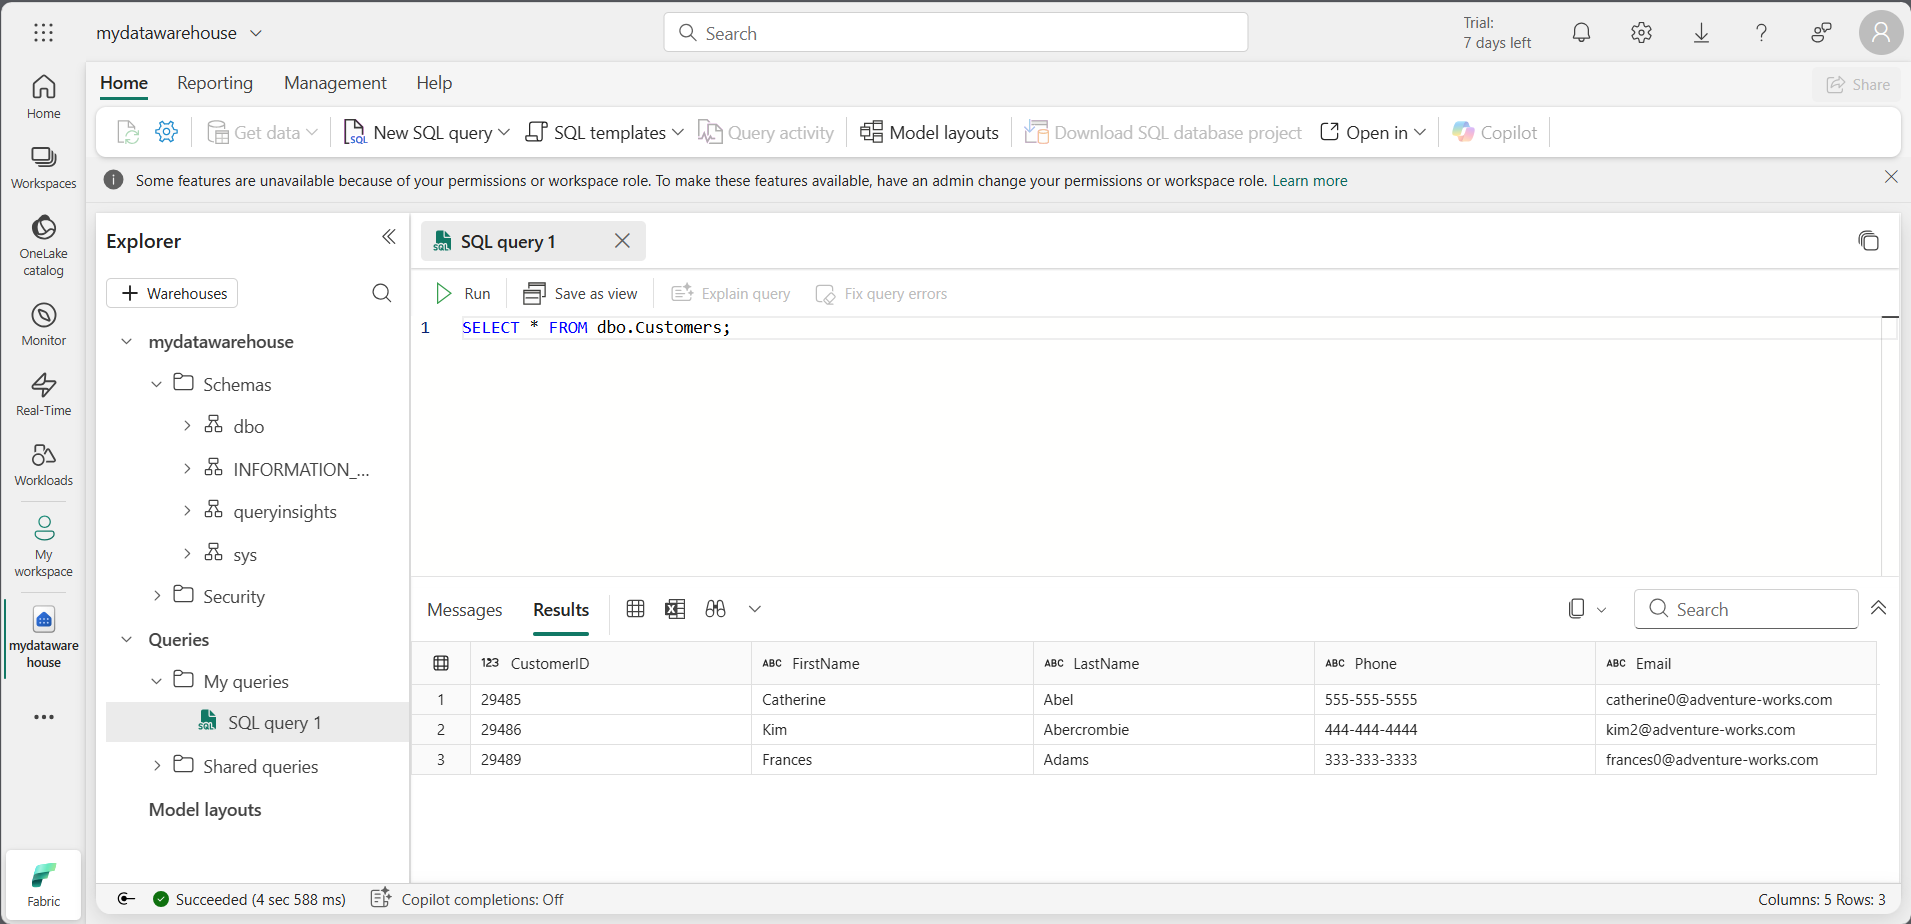Open the user account avatar
1911x924 pixels.
click(x=1881, y=33)
